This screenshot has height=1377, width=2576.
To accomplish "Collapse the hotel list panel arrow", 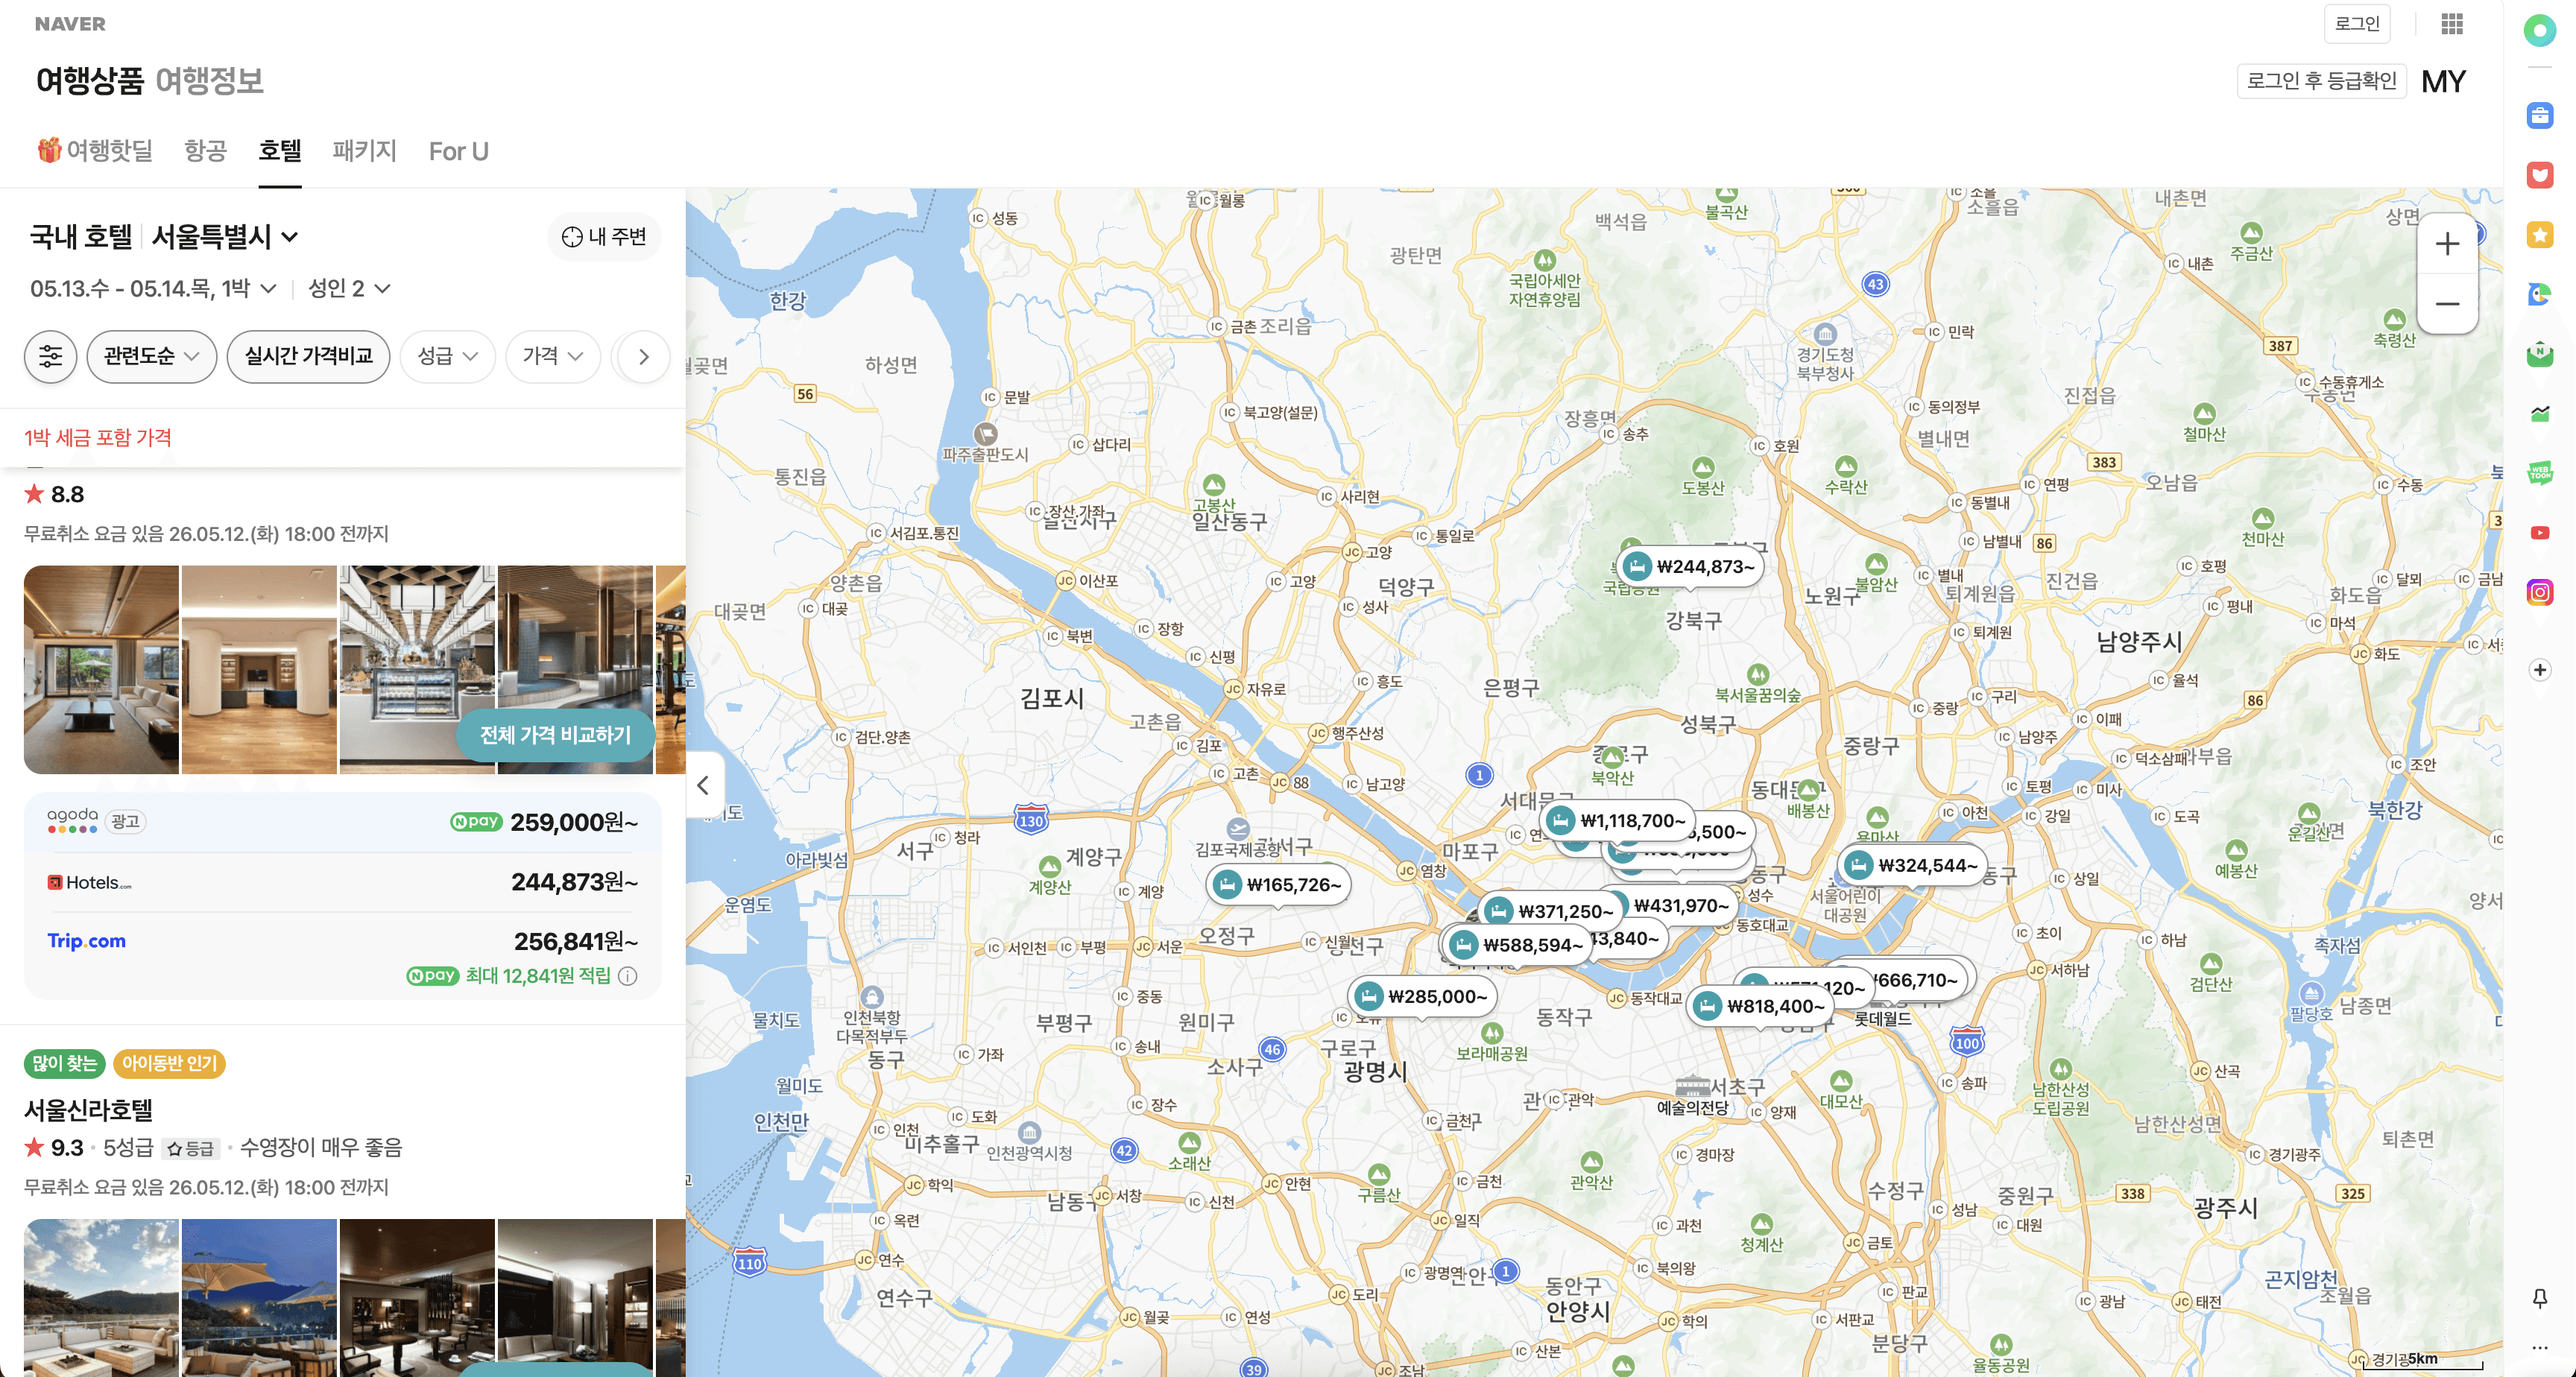I will point(703,785).
